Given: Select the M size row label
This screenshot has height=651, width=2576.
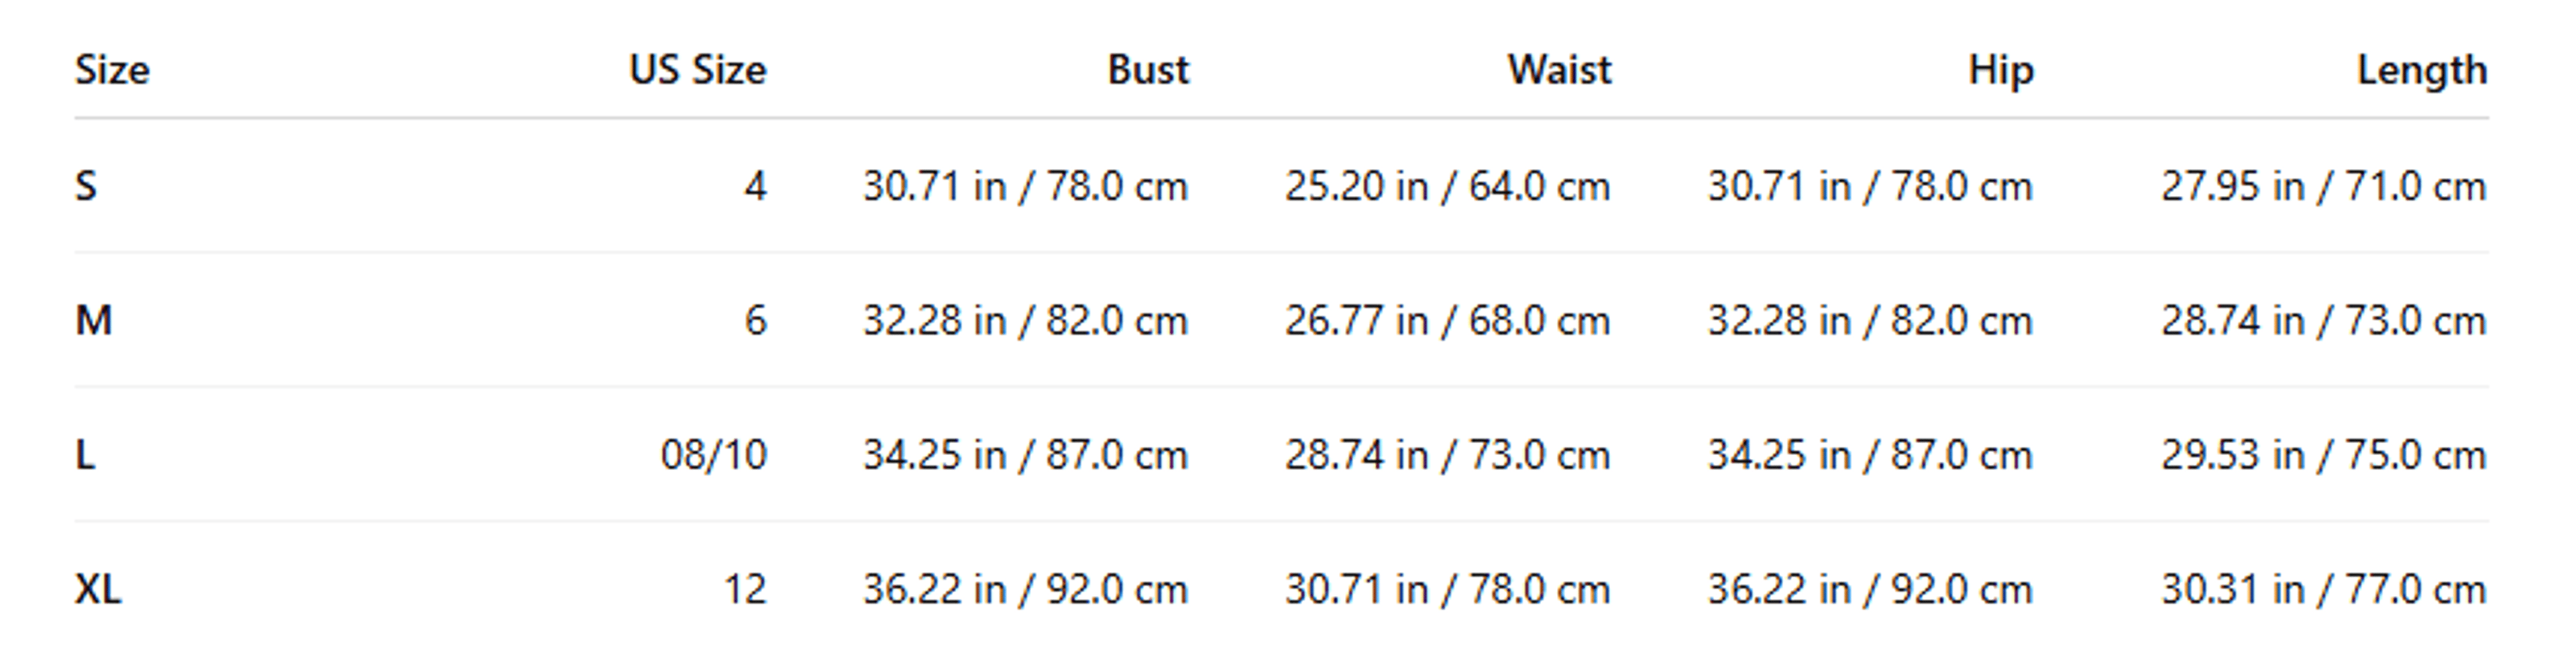Looking at the screenshot, I should pyautogui.click(x=94, y=320).
